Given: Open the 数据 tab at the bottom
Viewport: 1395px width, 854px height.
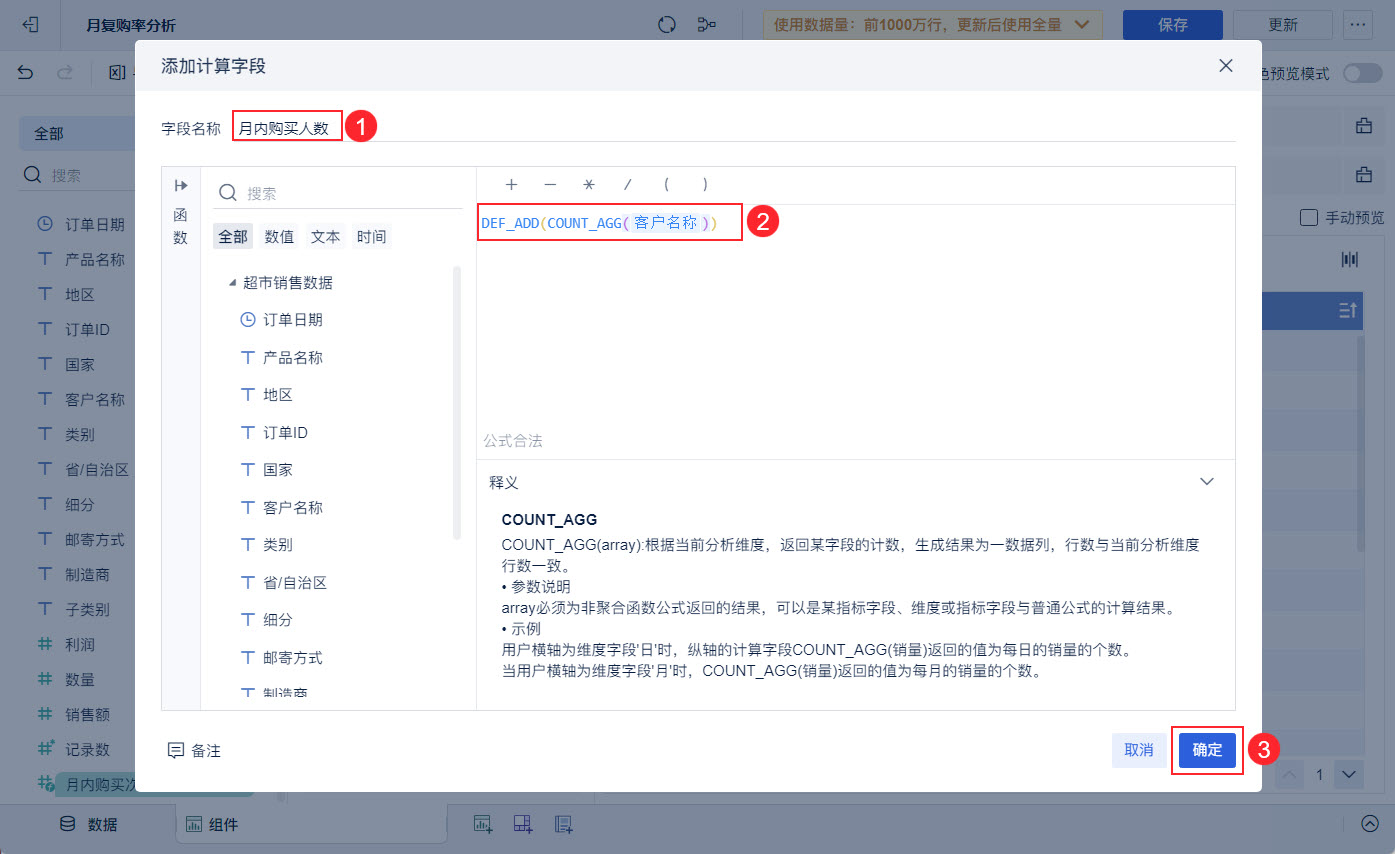Looking at the screenshot, I should pyautogui.click(x=89, y=824).
